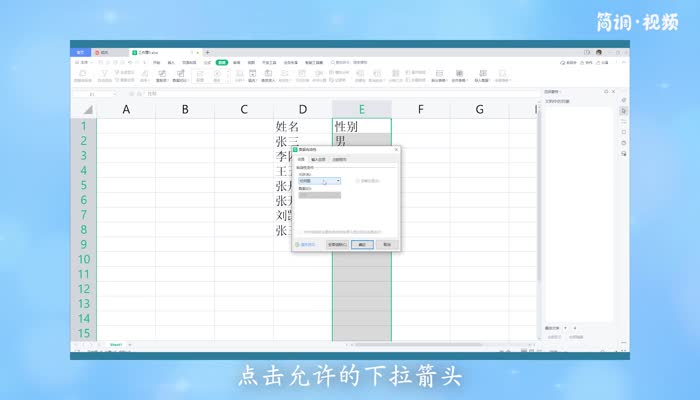Open the Allow dropdown in validation dialog
Image resolution: width=700 pixels, height=400 pixels.
tap(338, 181)
